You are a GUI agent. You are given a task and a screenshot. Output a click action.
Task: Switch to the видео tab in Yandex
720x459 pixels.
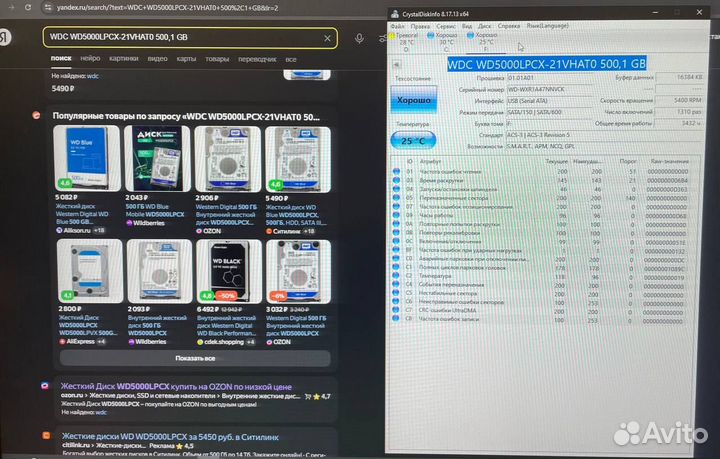tap(158, 59)
